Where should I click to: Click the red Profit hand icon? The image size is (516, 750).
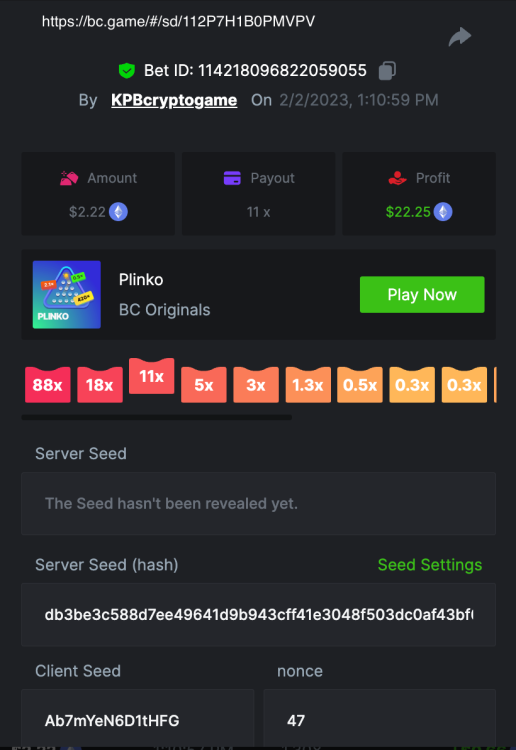click(x=397, y=178)
